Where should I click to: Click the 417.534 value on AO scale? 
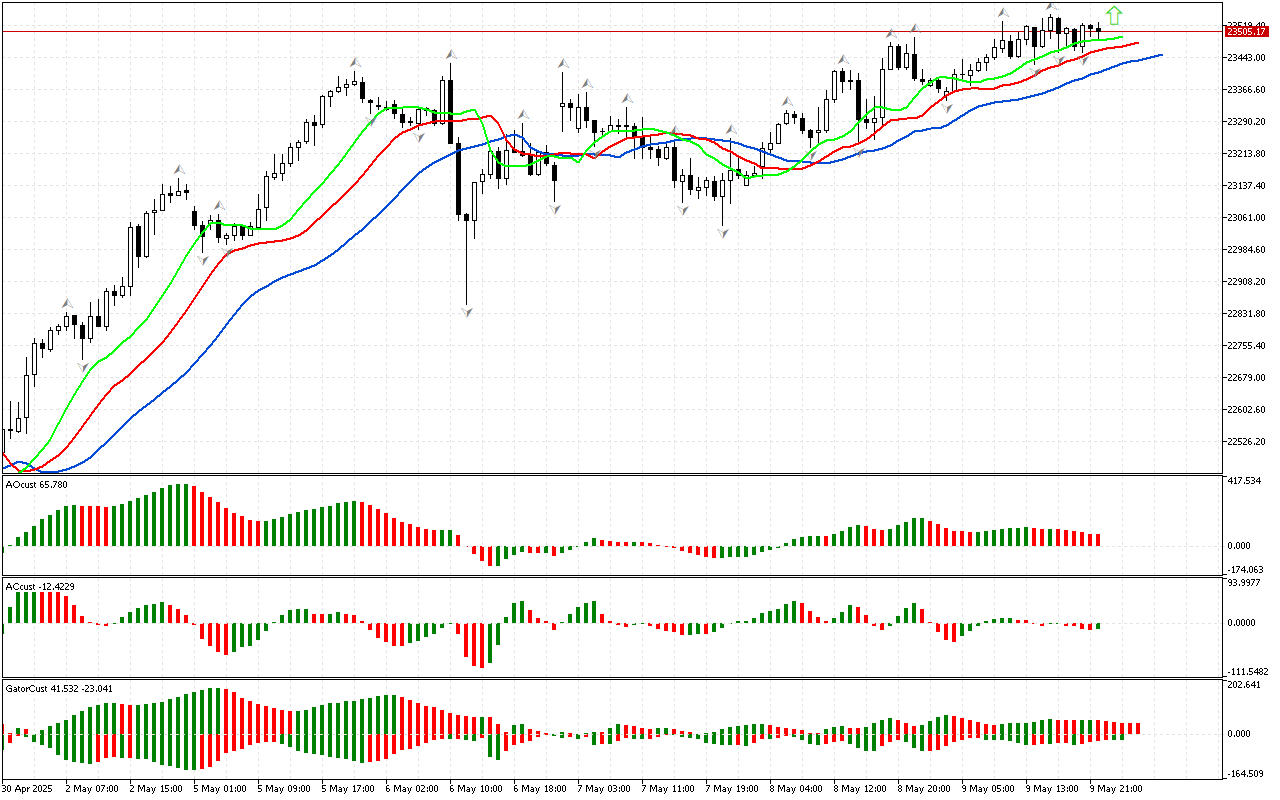(x=1246, y=481)
